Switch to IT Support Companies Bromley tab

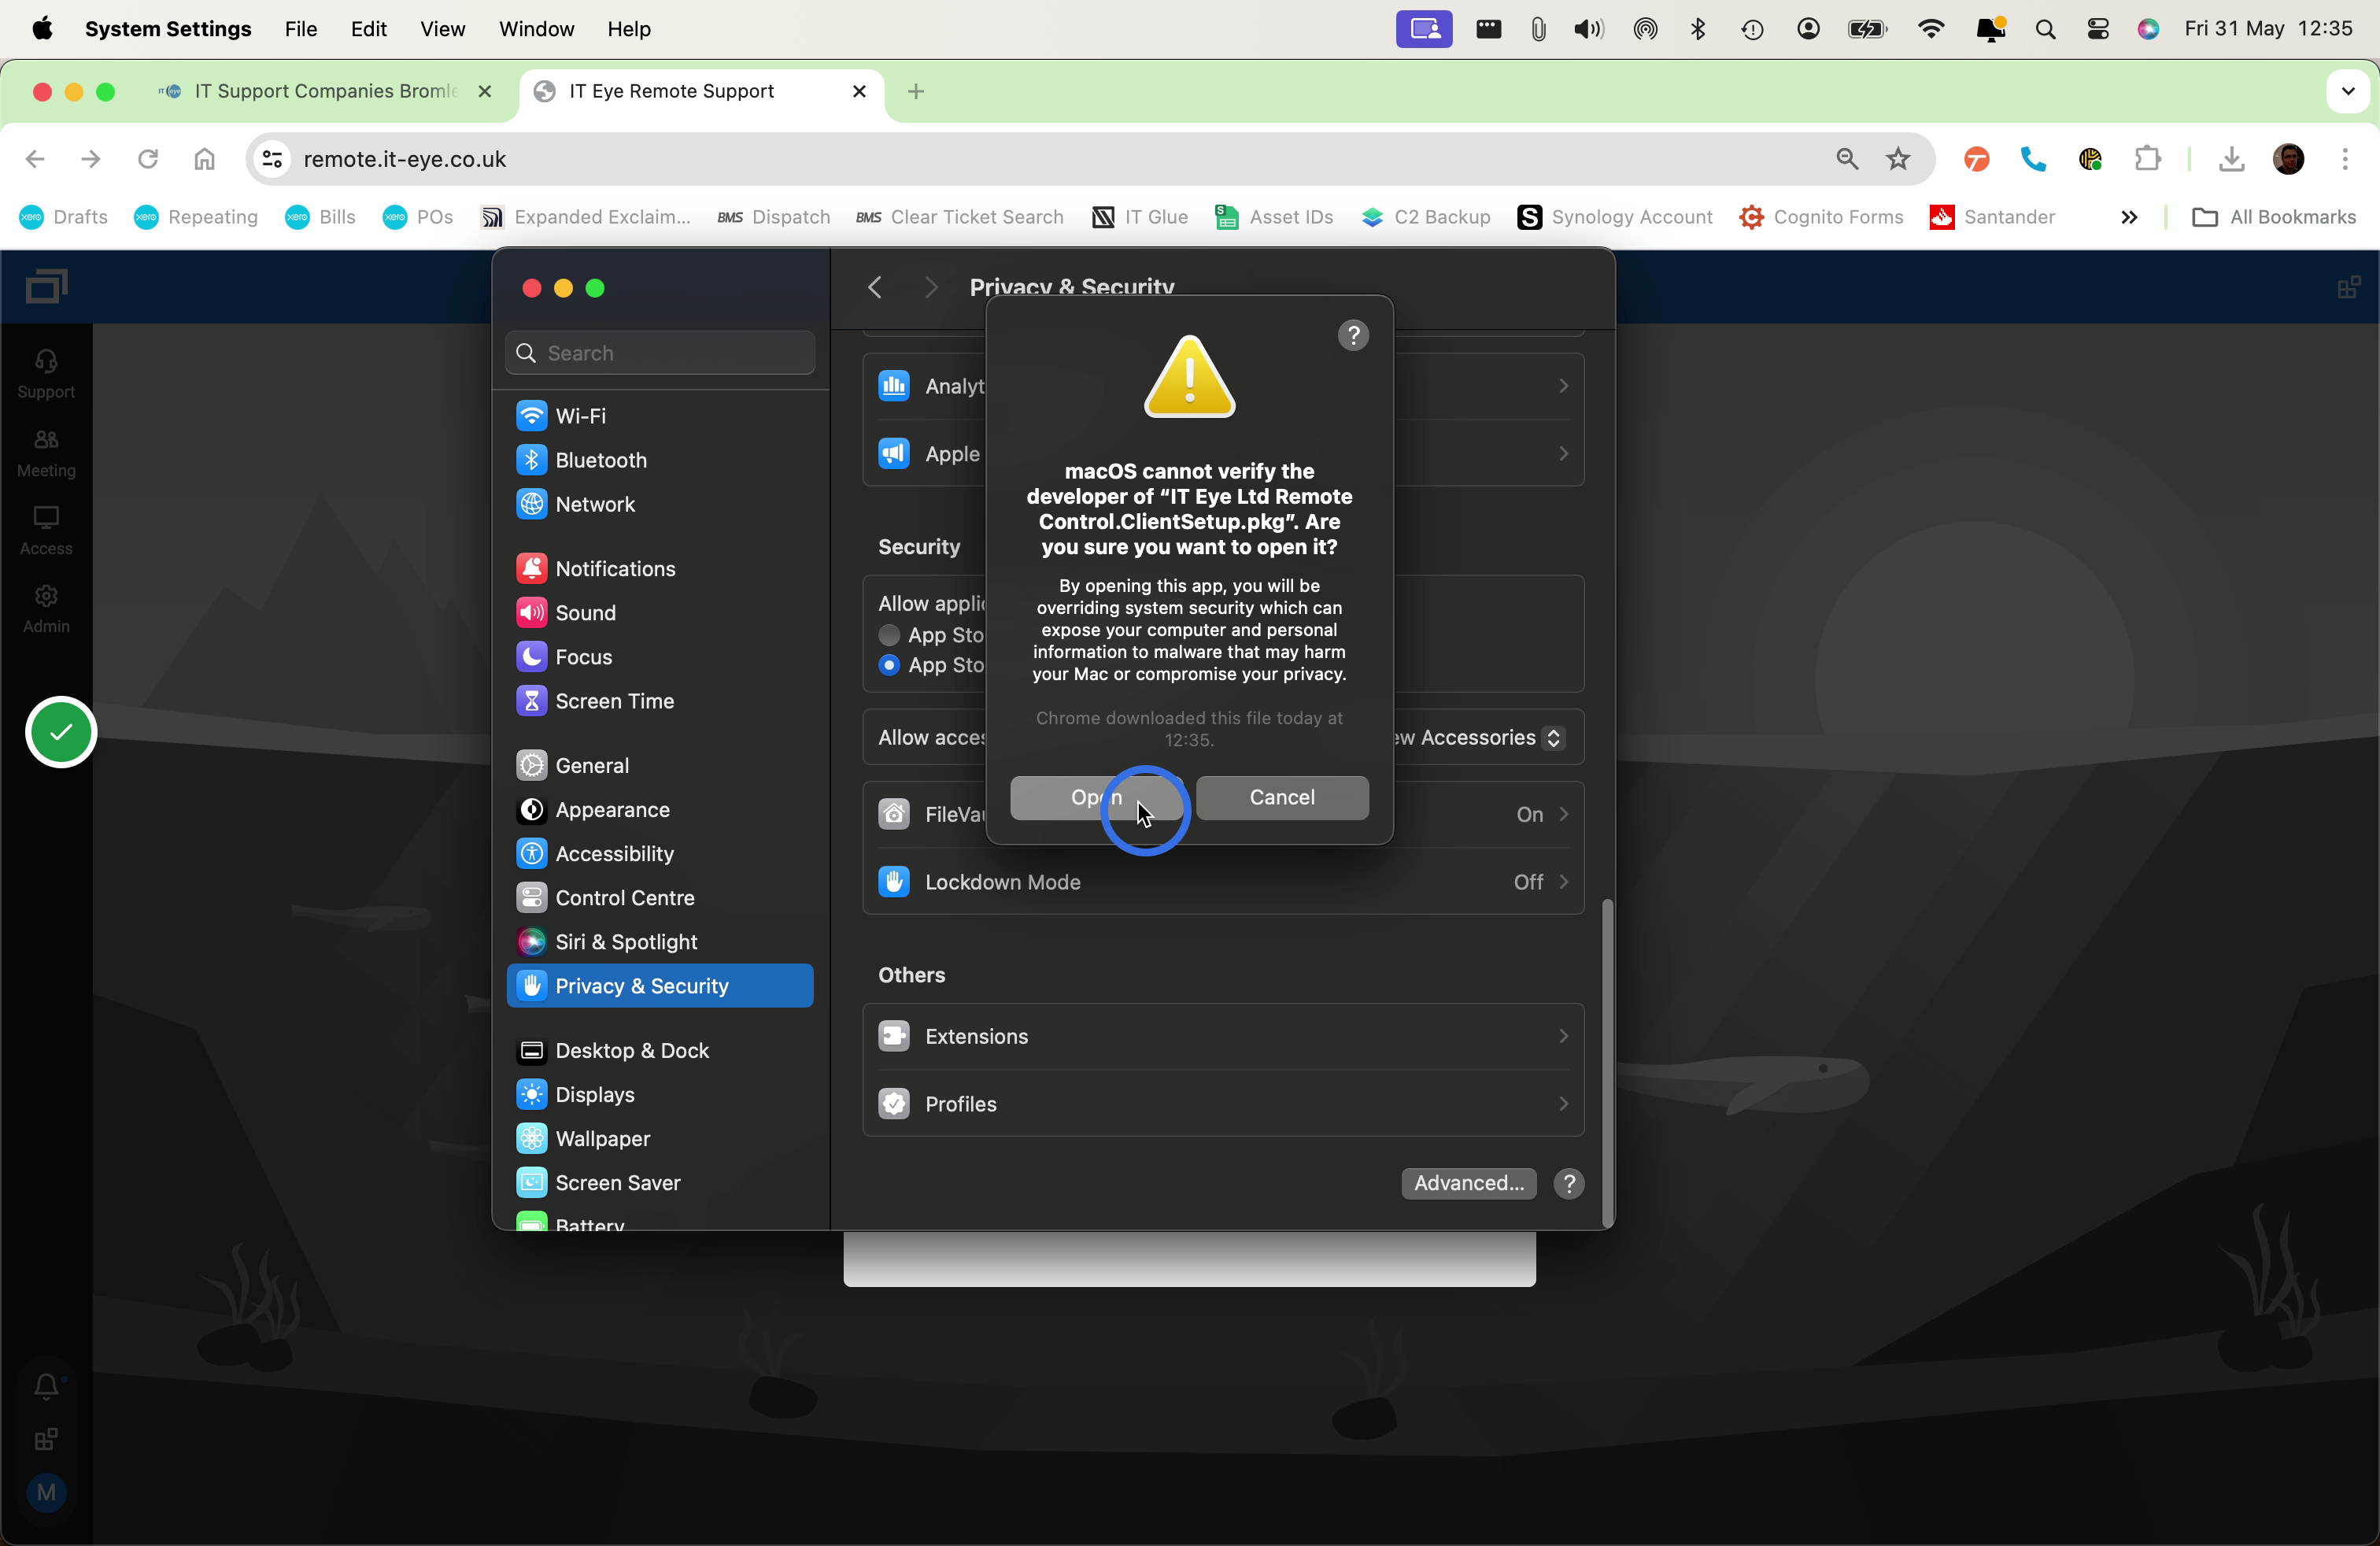pos(325,91)
